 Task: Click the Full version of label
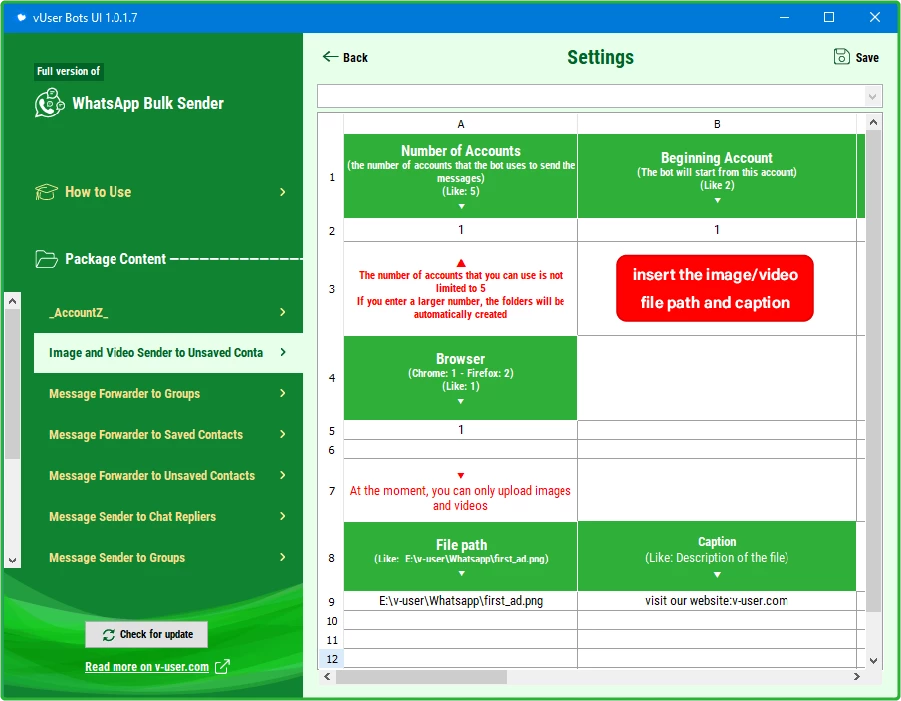click(68, 71)
